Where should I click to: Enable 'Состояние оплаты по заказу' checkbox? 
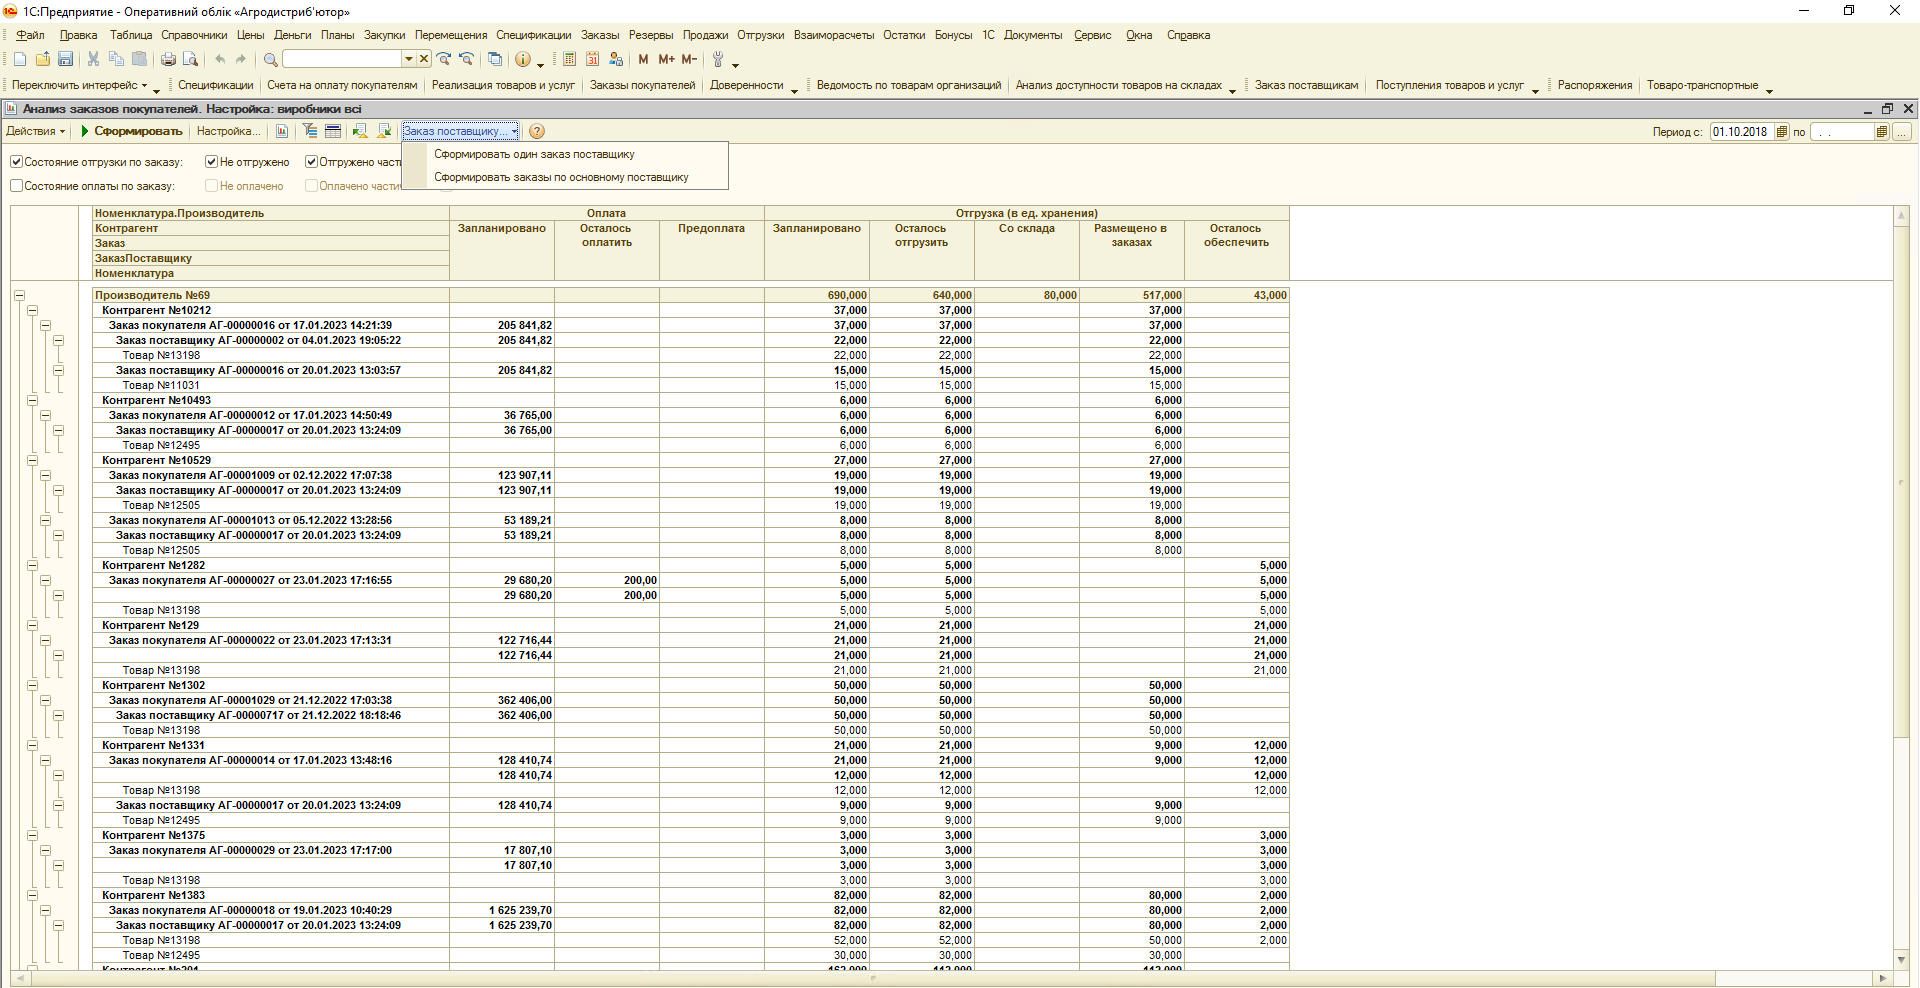point(17,186)
